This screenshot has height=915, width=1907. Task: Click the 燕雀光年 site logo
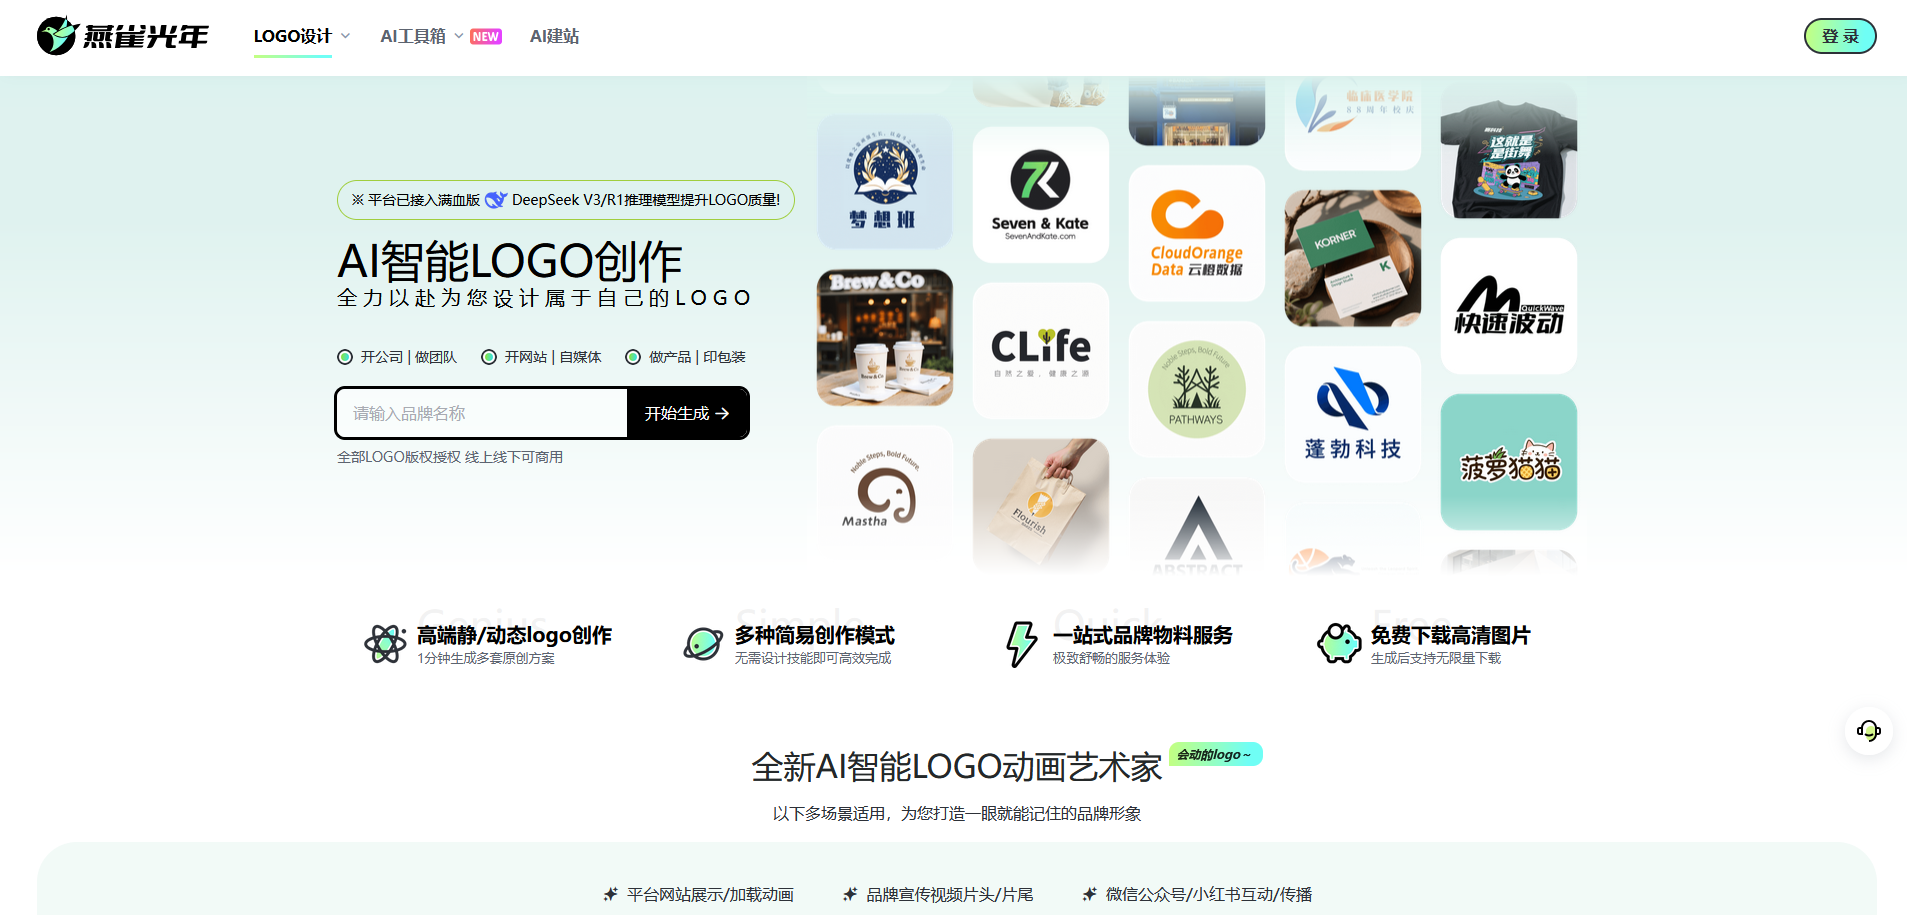(123, 36)
